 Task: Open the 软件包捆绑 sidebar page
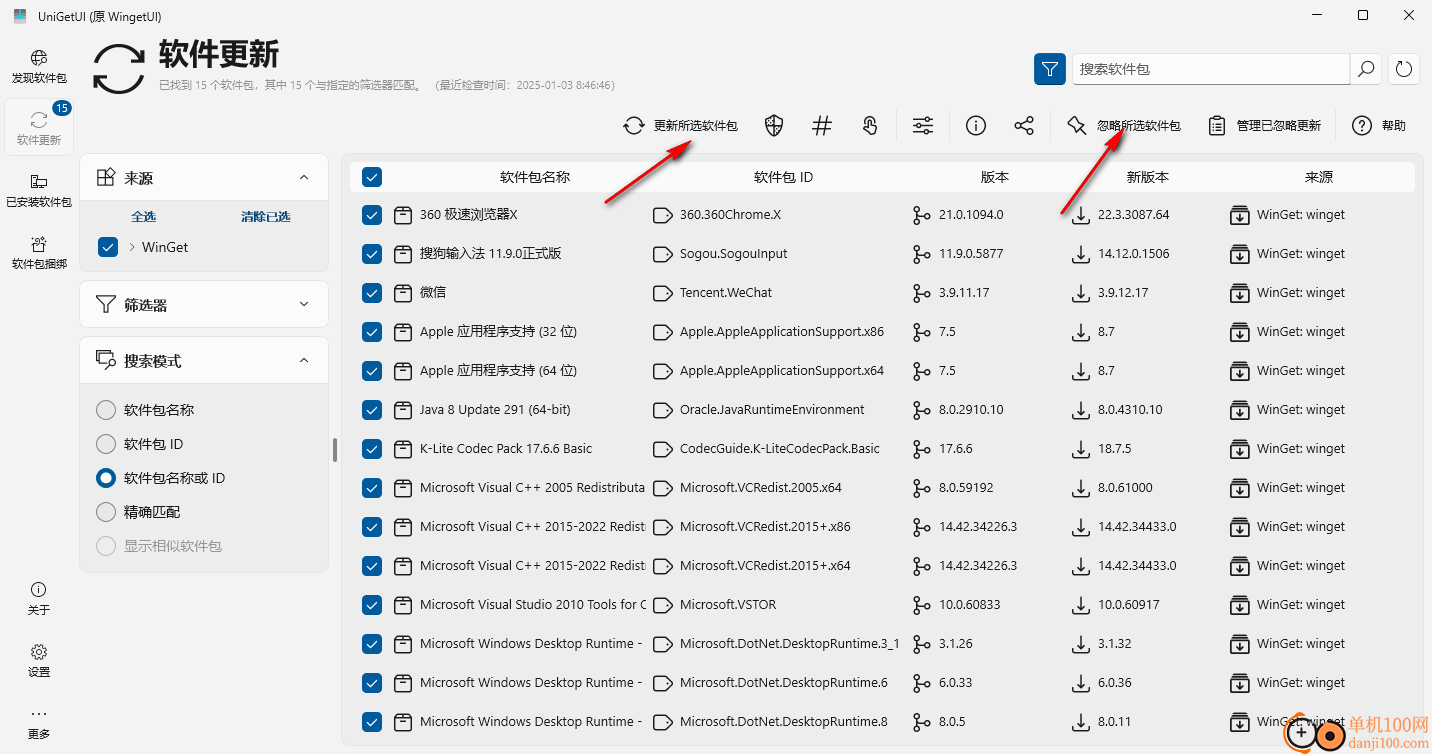click(x=39, y=252)
